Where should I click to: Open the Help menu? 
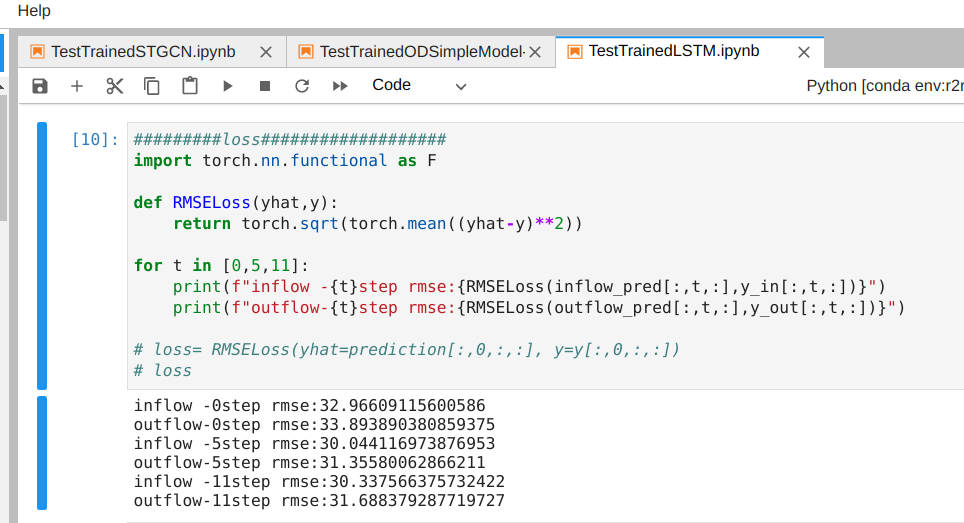click(x=34, y=11)
